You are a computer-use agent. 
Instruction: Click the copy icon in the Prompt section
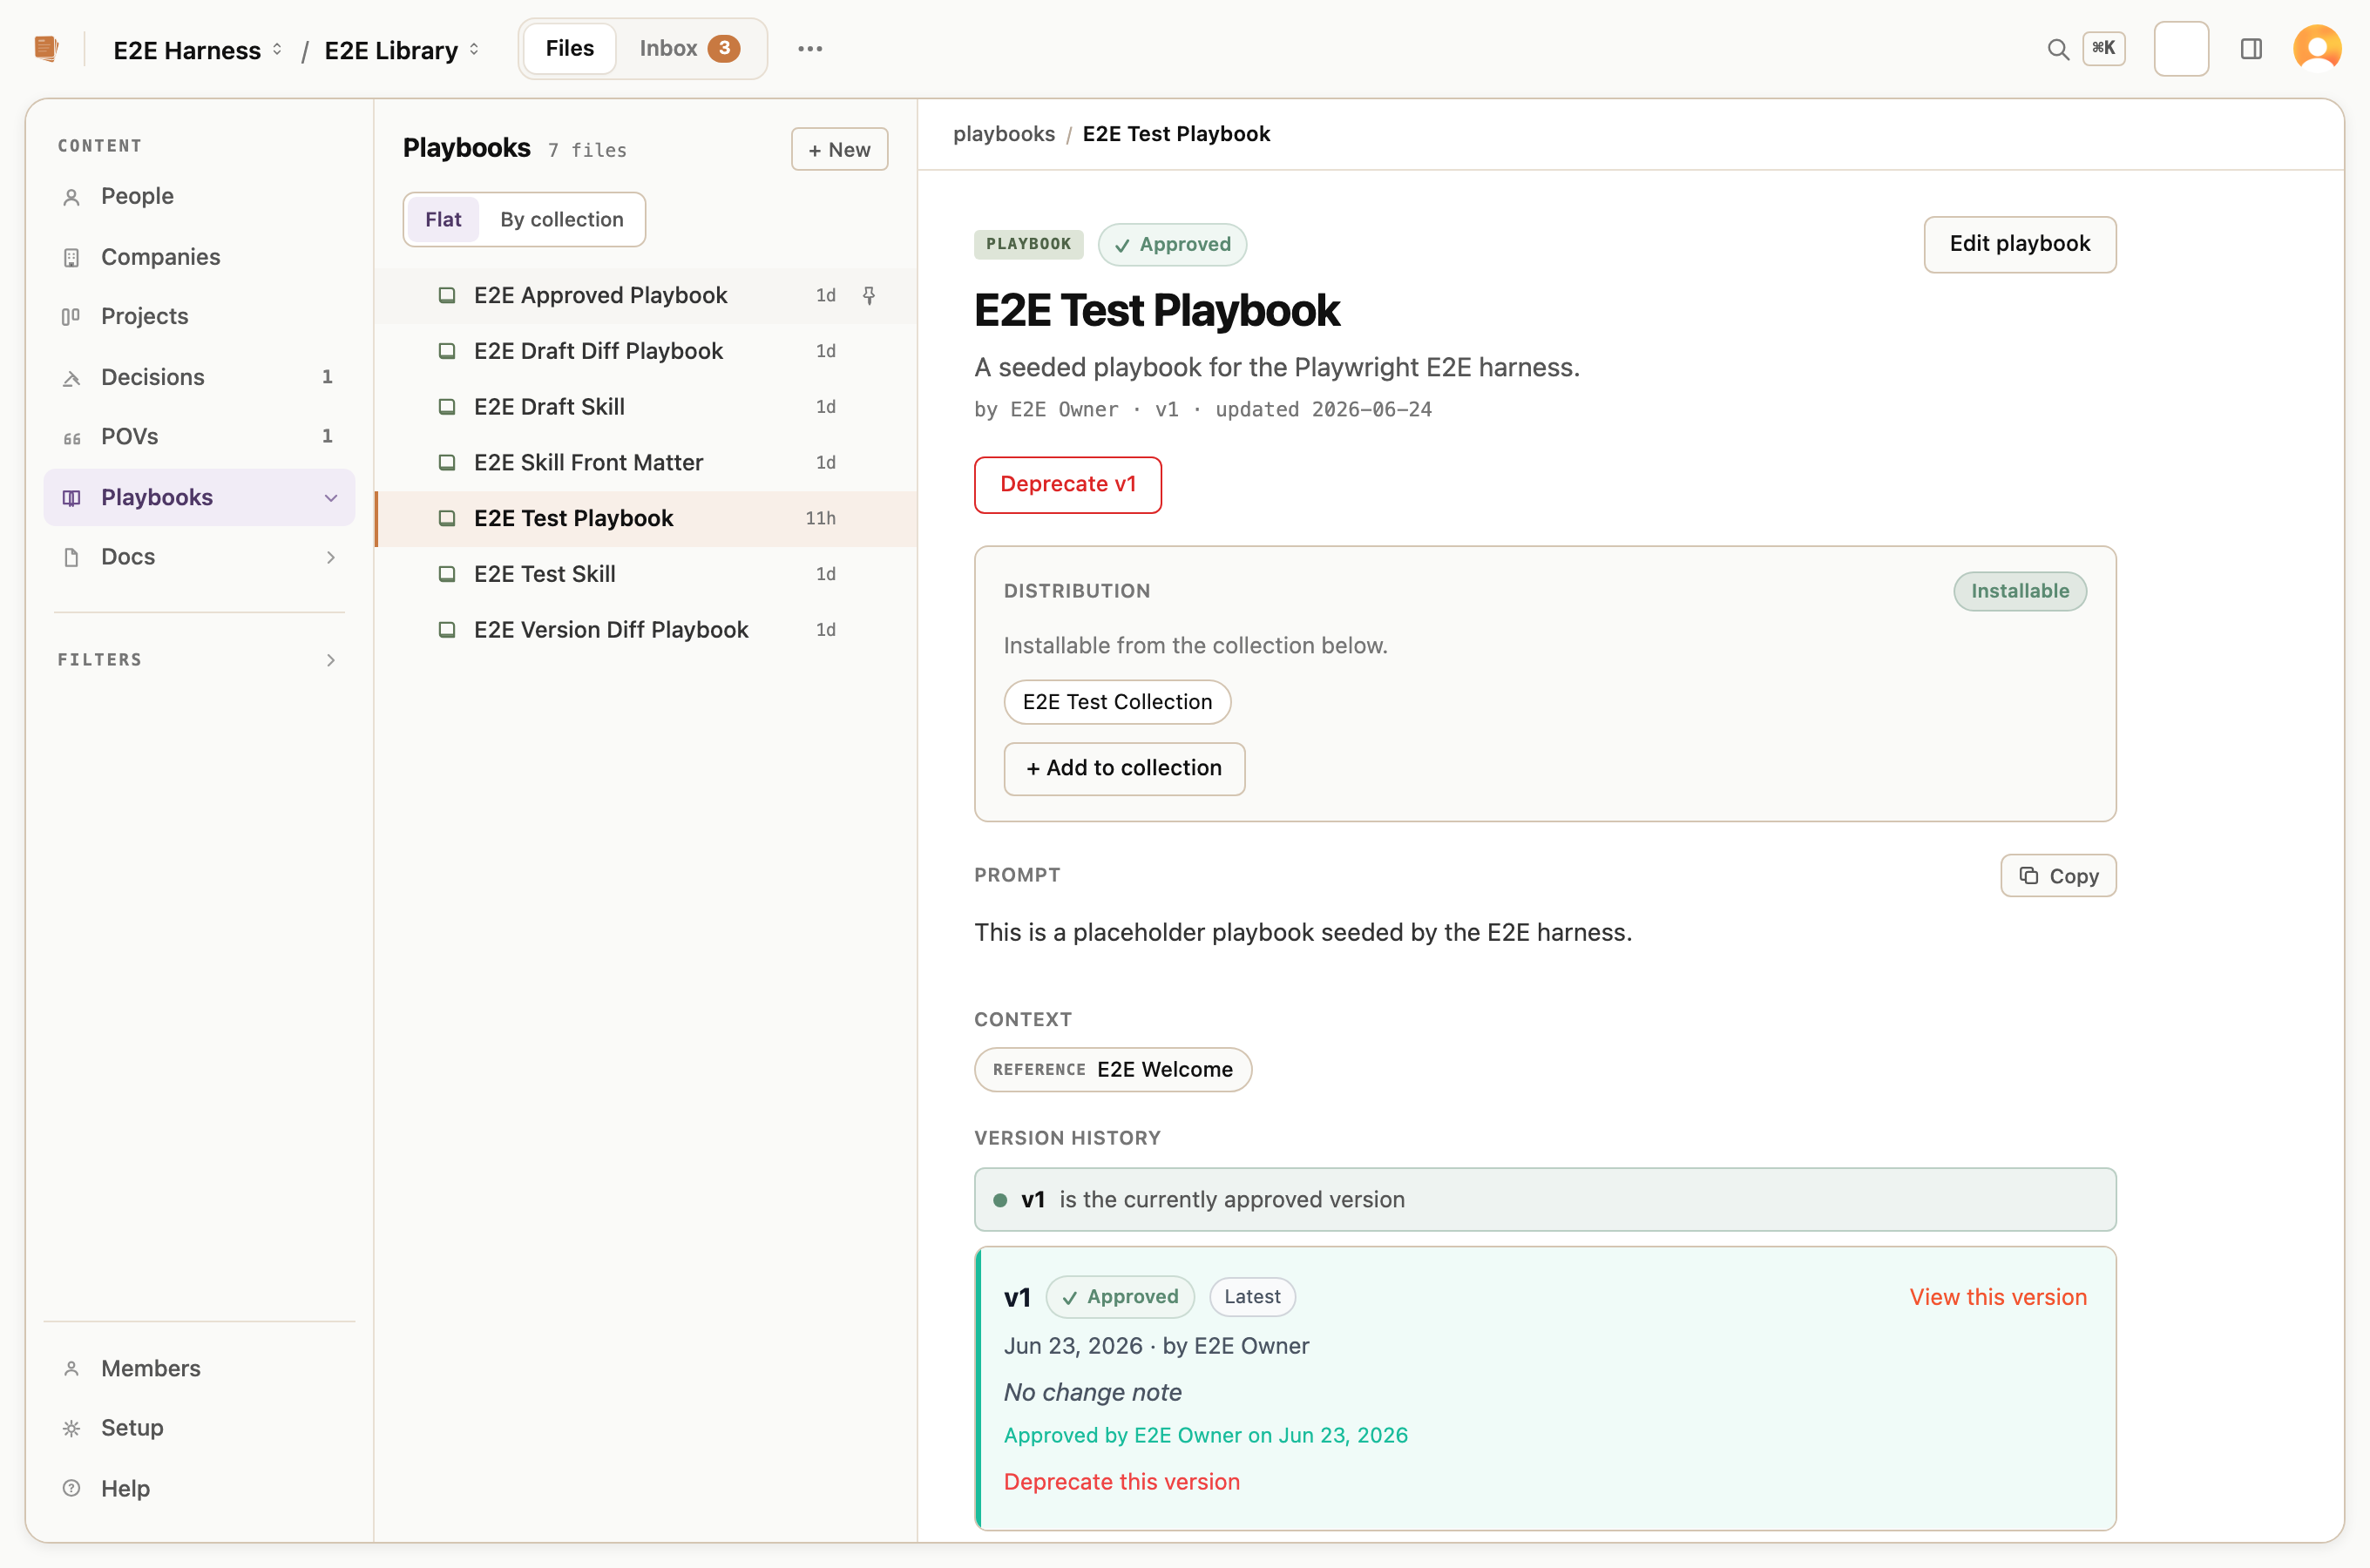coord(2028,875)
